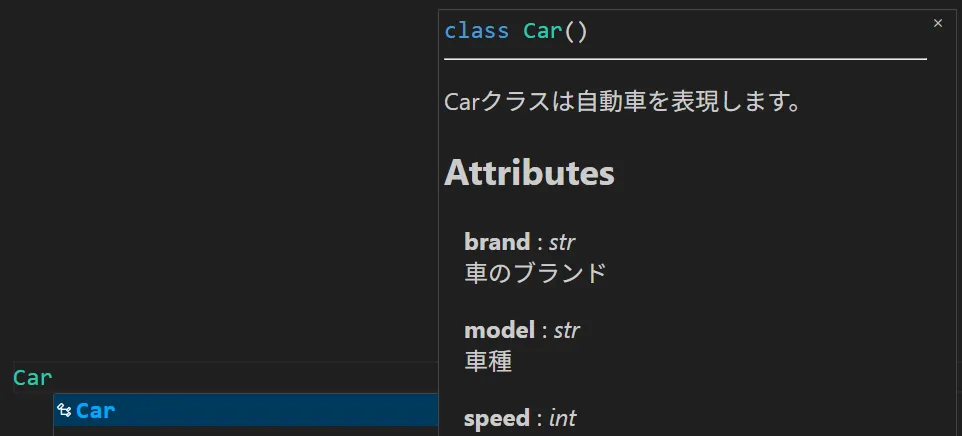Image resolution: width=962 pixels, height=436 pixels.
Task: Click the 'class Car()' signature header
Action: pyautogui.click(x=516, y=31)
